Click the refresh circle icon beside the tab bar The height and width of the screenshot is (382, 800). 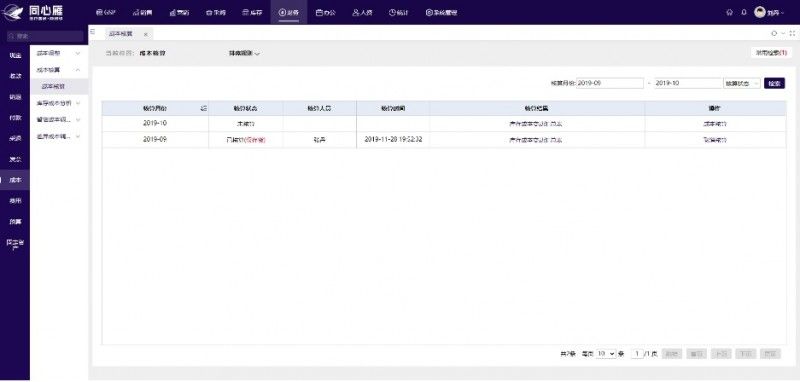tap(774, 33)
